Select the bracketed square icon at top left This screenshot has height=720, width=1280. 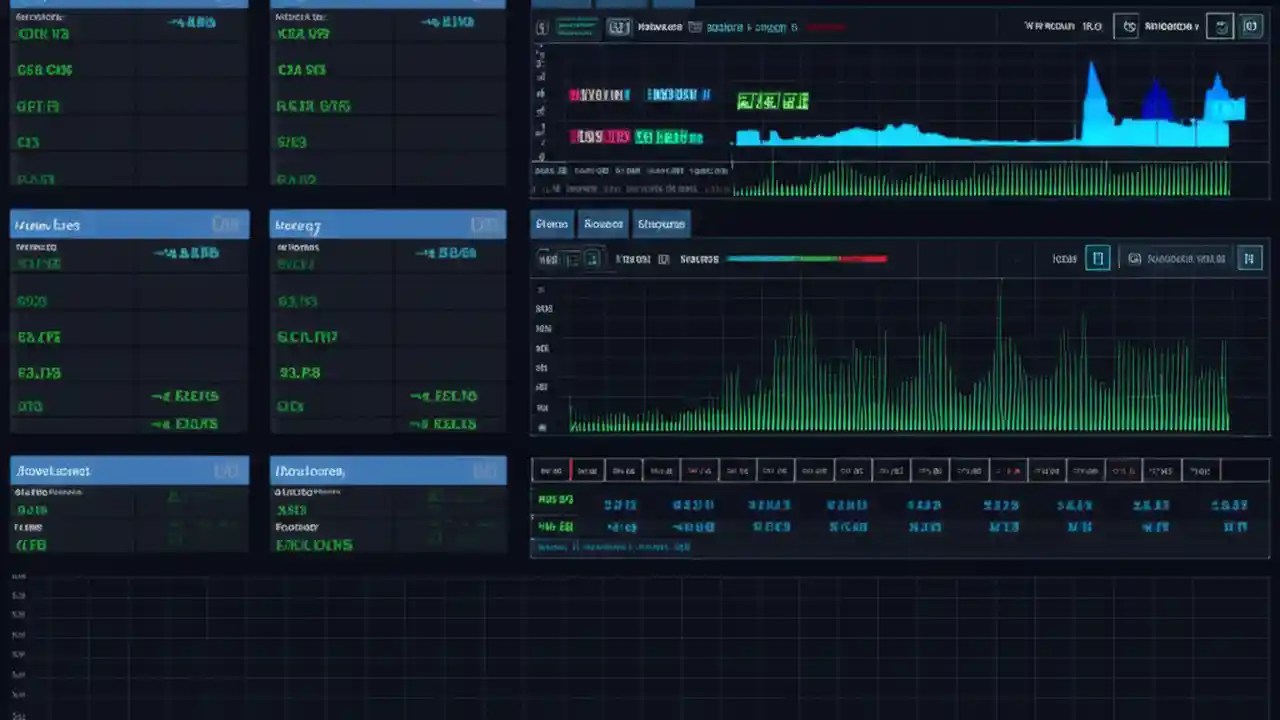[543, 27]
